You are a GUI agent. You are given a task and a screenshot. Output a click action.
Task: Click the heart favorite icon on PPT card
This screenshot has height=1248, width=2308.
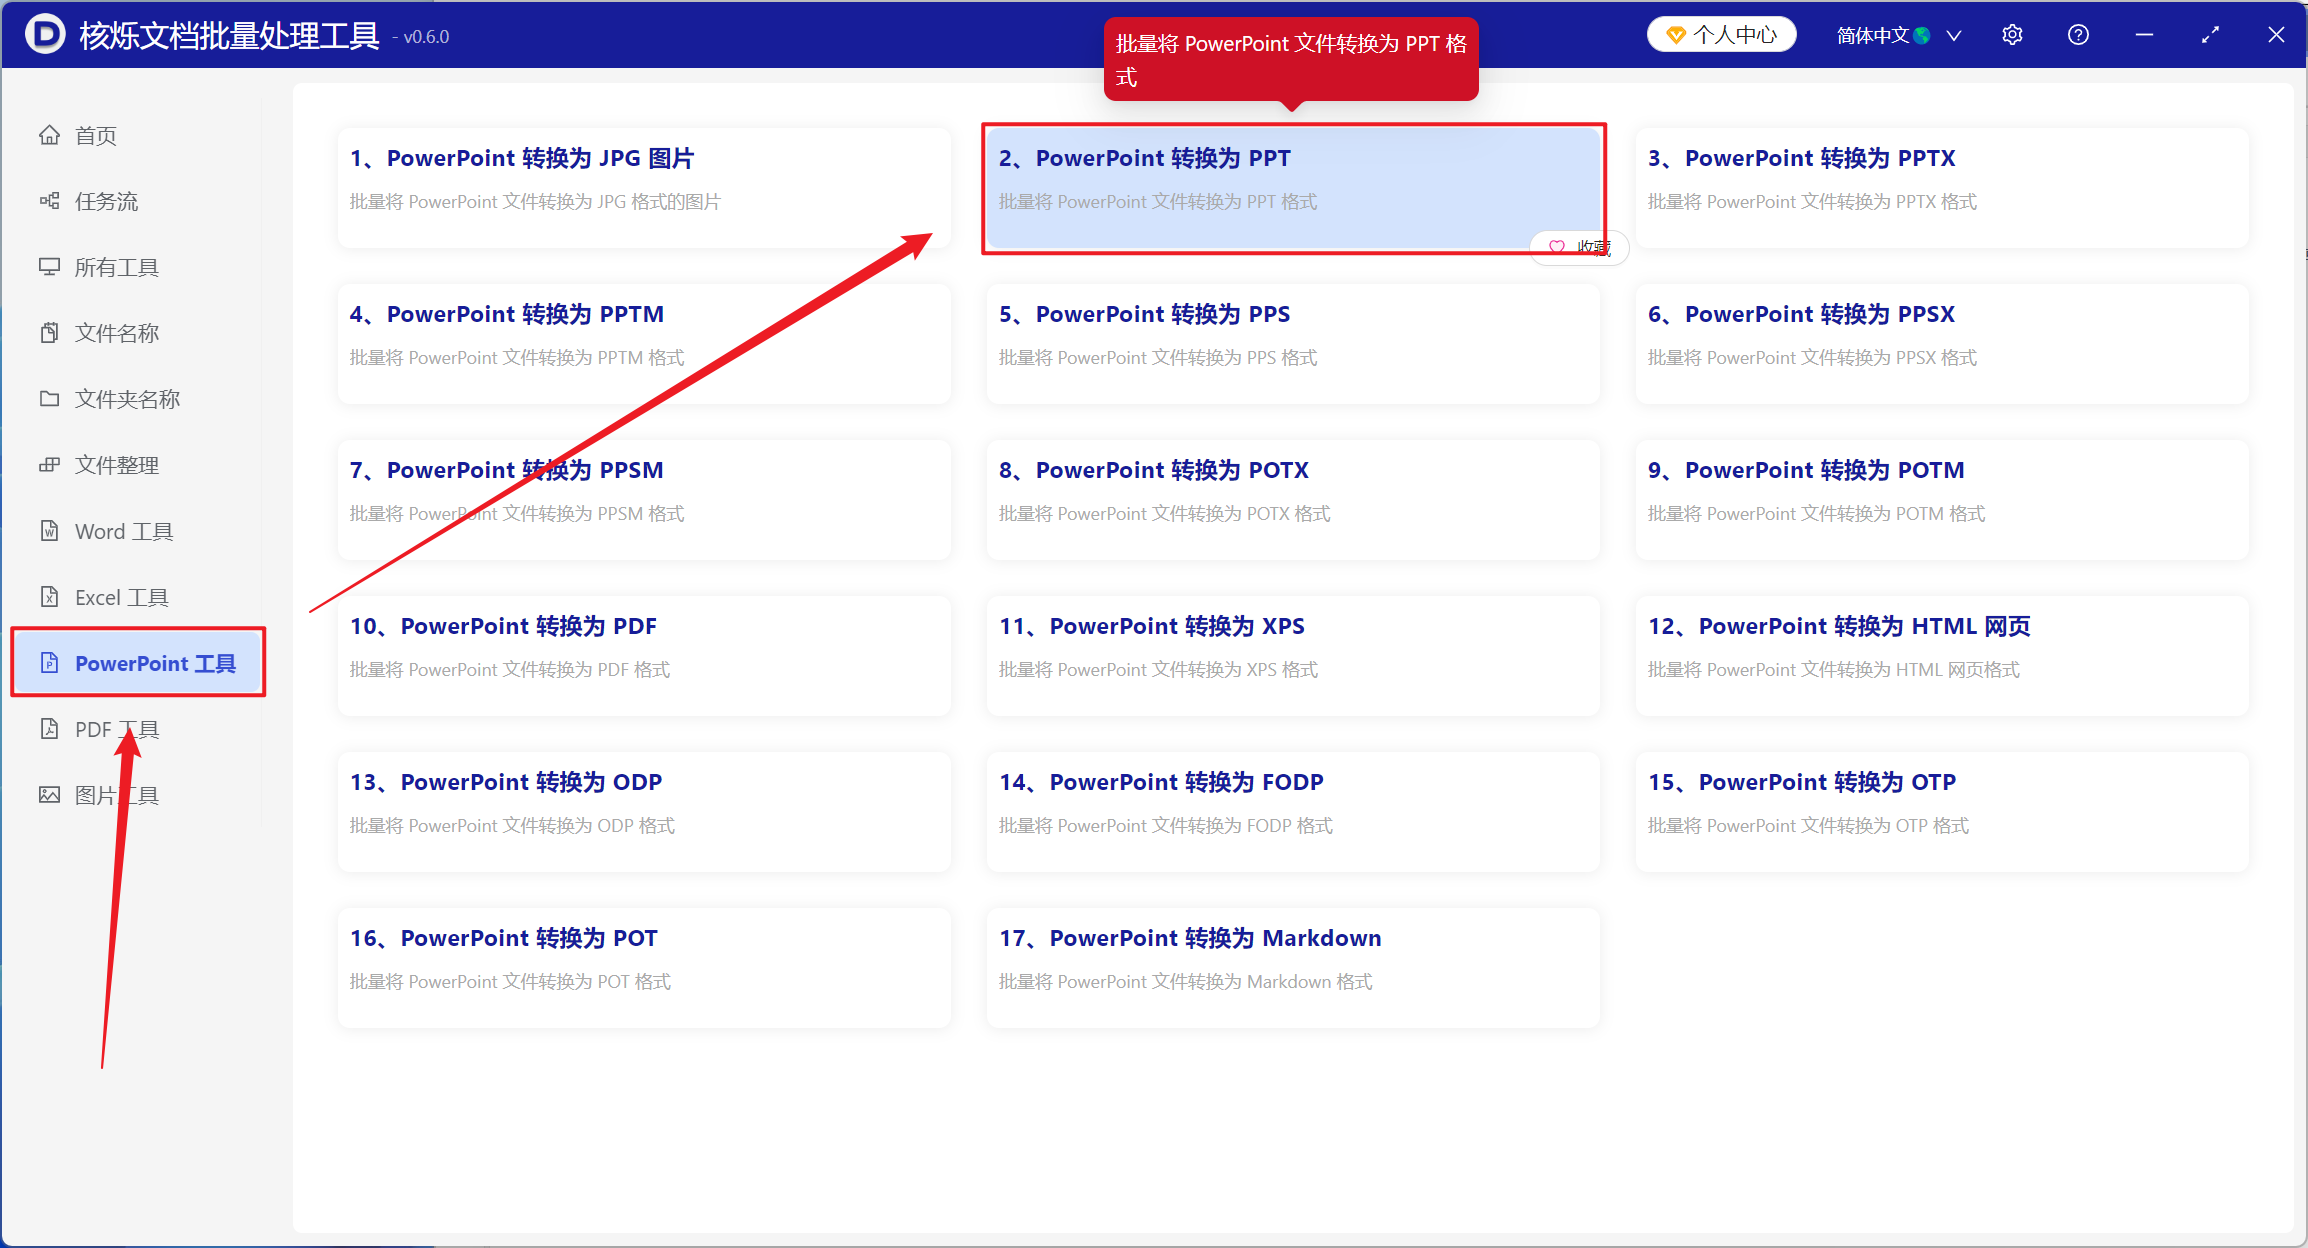tap(1557, 247)
